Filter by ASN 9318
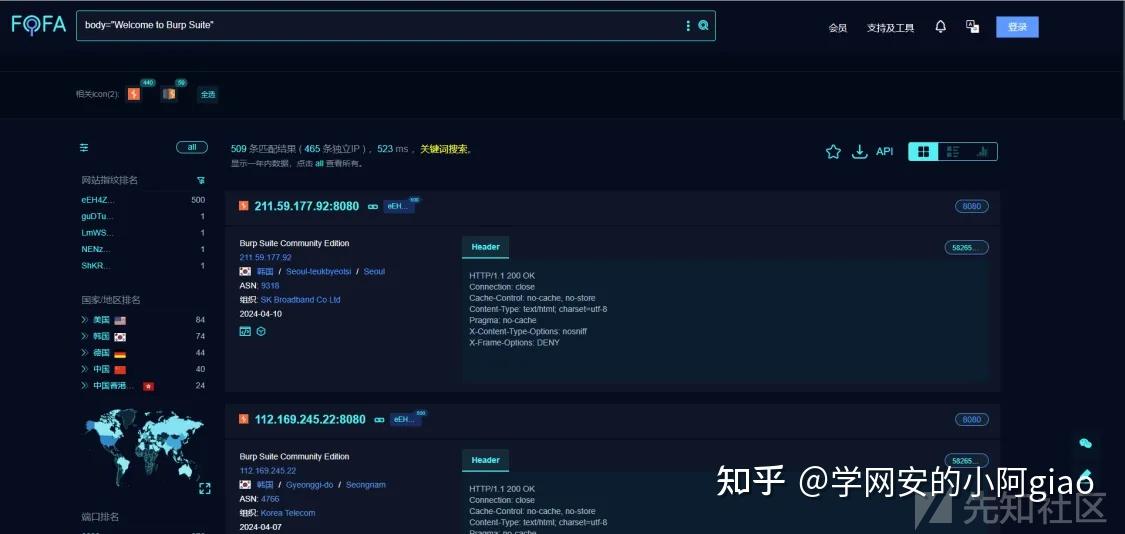Screen dimensions: 1125x534 point(270,286)
